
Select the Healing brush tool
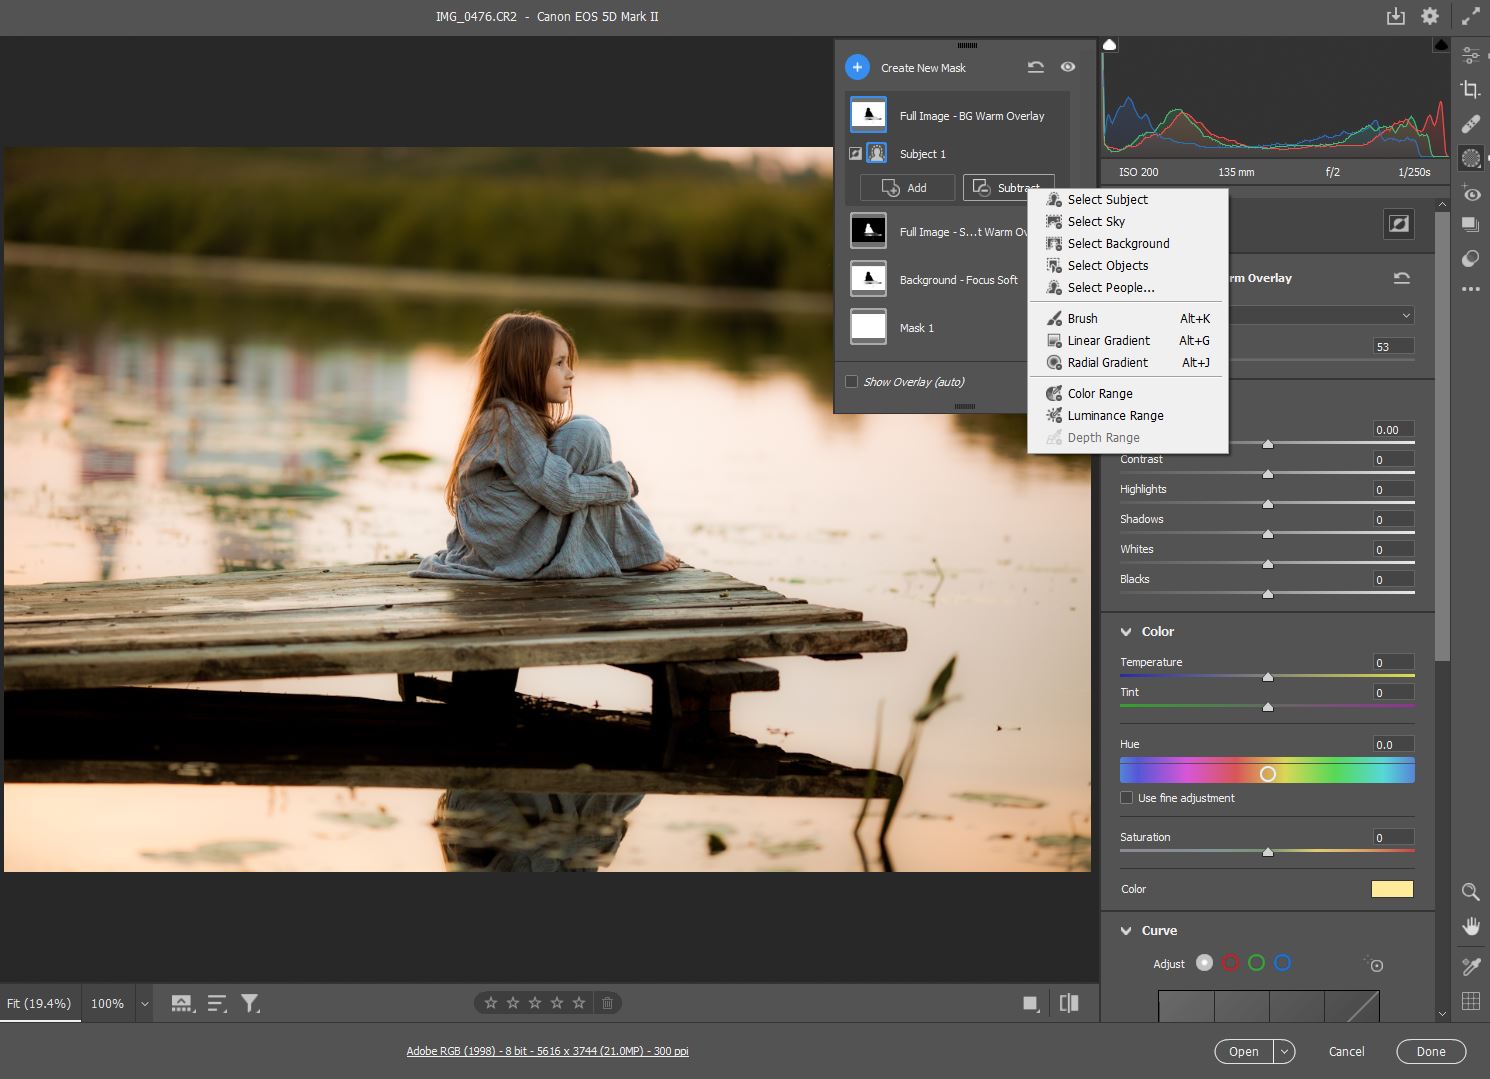[x=1470, y=124]
